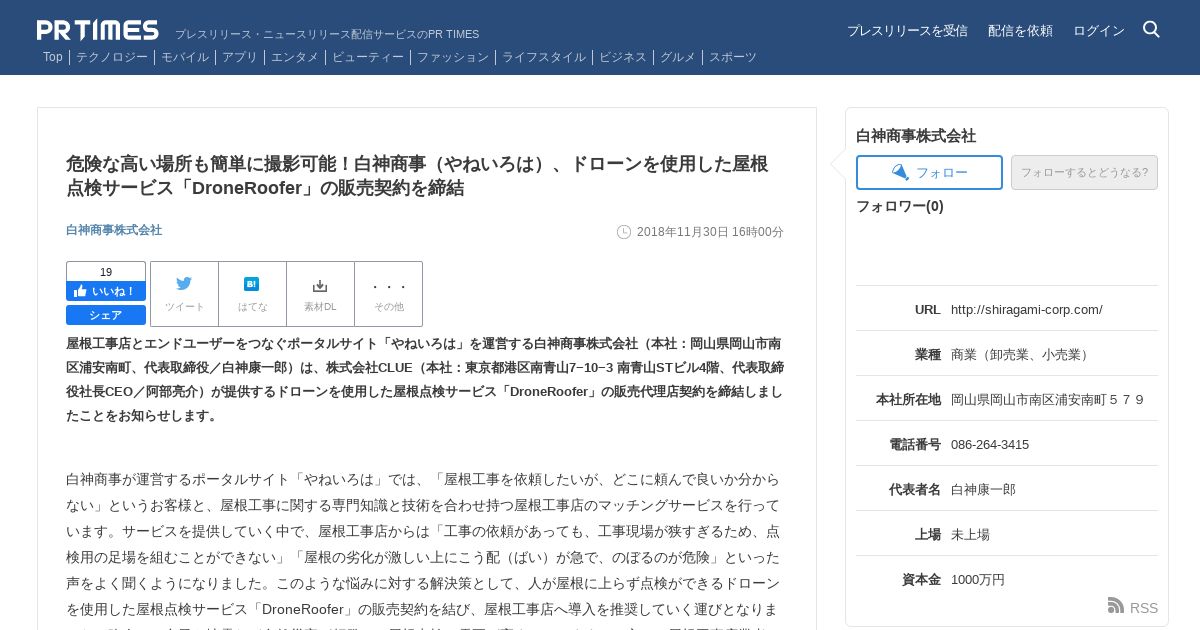Click the Facebook シェア button

(106, 315)
